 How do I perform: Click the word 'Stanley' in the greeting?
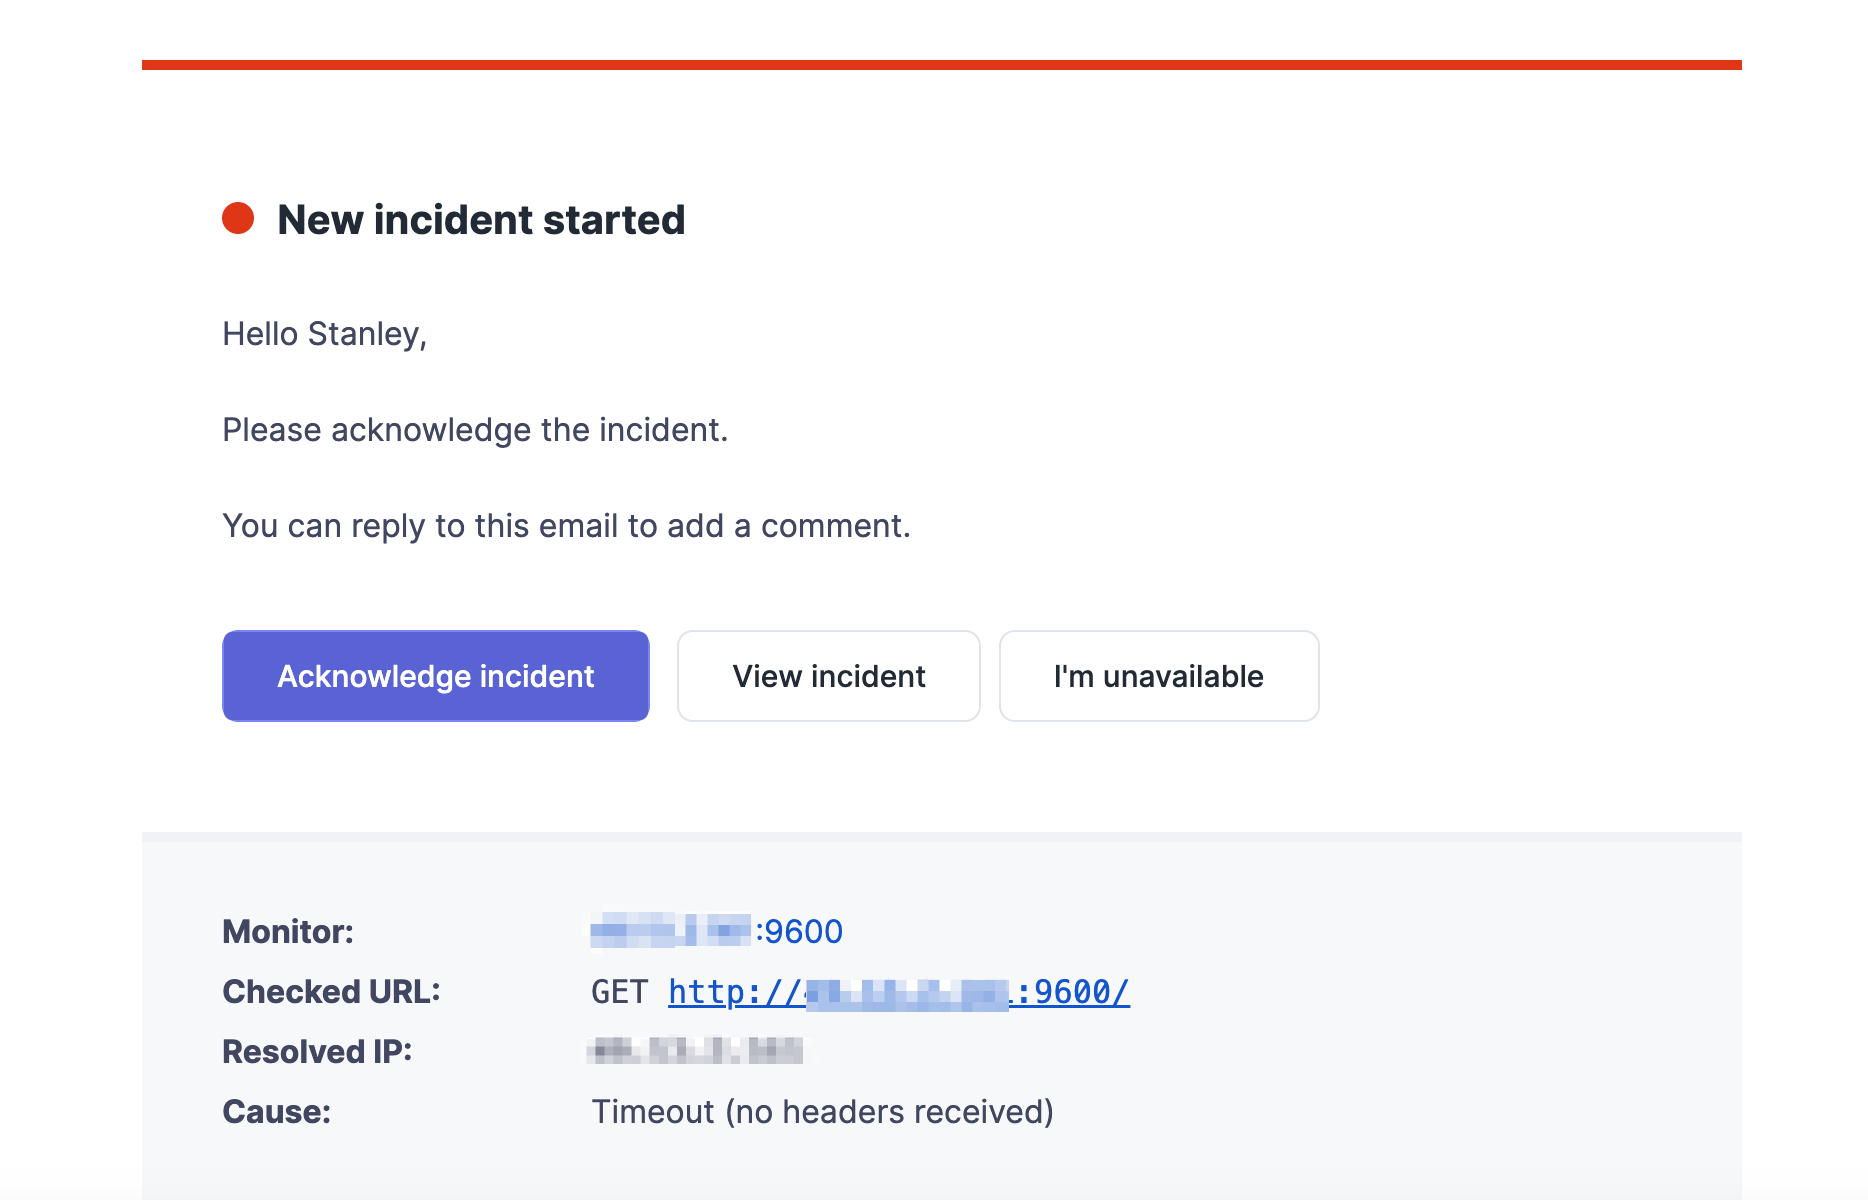coord(363,334)
